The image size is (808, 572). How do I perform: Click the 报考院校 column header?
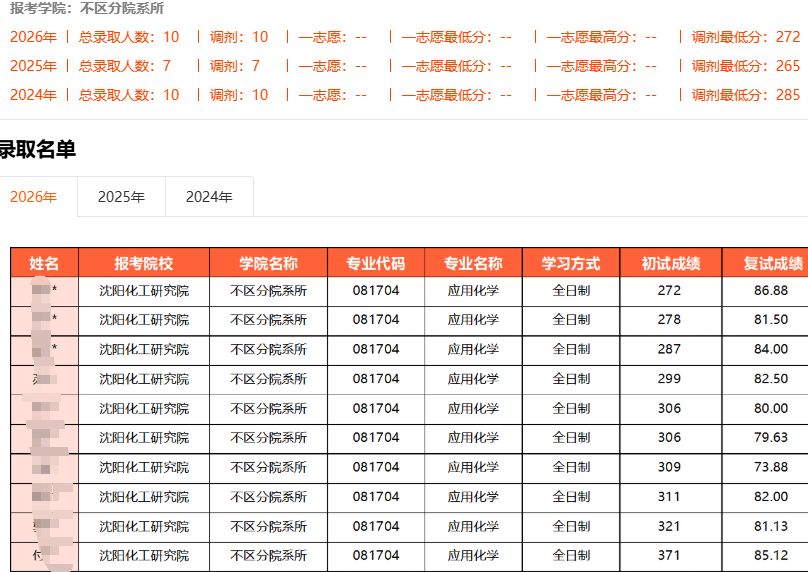point(144,263)
